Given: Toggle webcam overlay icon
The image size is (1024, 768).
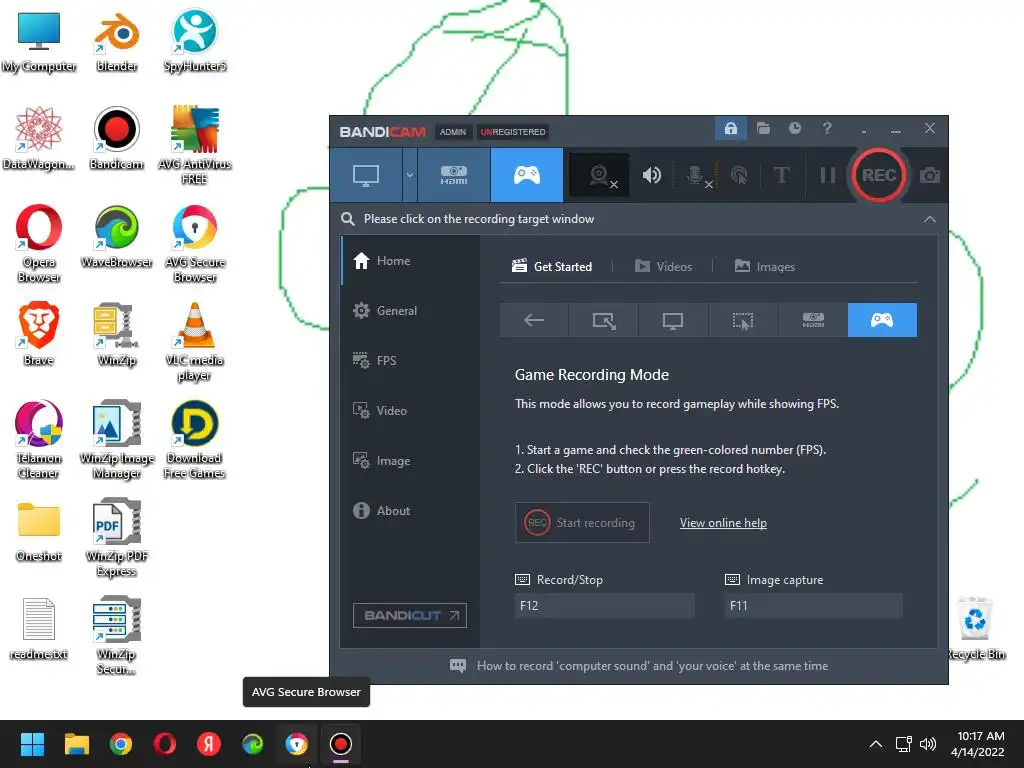Looking at the screenshot, I should click(x=600, y=175).
